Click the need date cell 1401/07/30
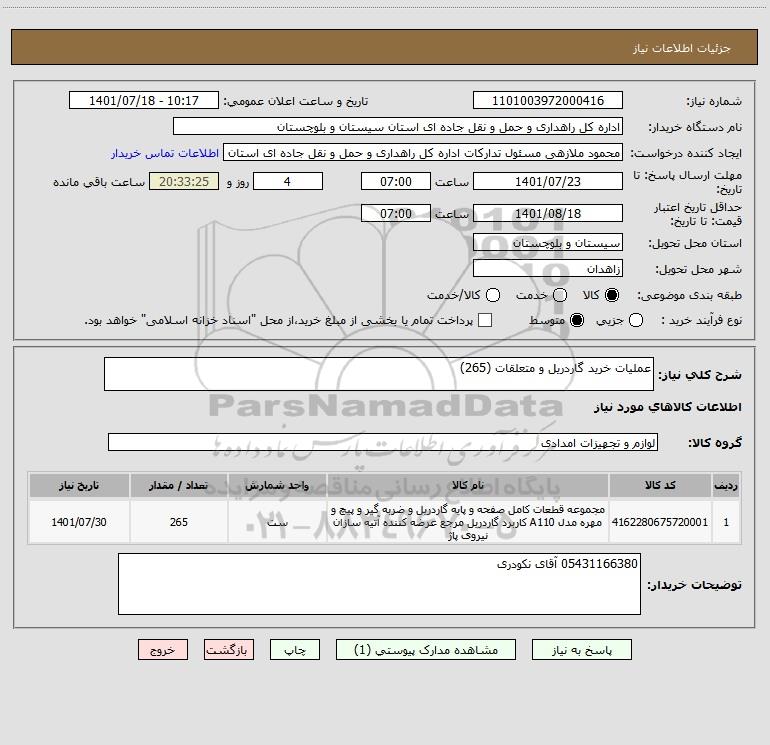Viewport: 770px width, 745px height. pyautogui.click(x=79, y=522)
